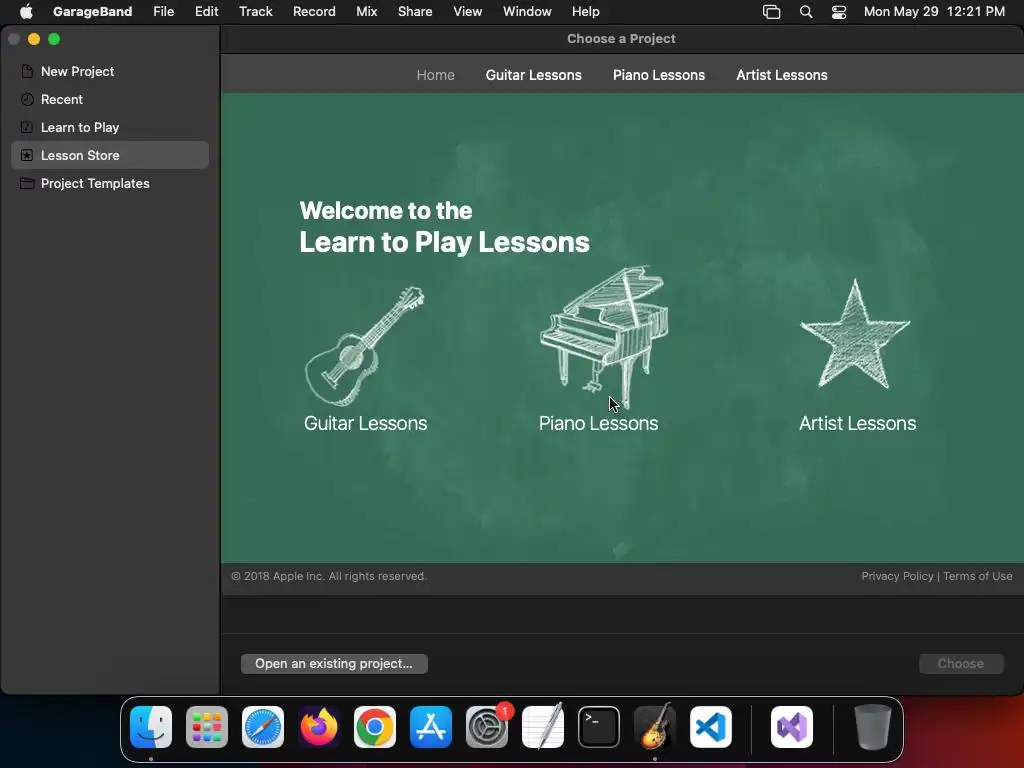Open Spotlight search in menu bar
This screenshot has width=1024, height=768.
click(x=806, y=12)
